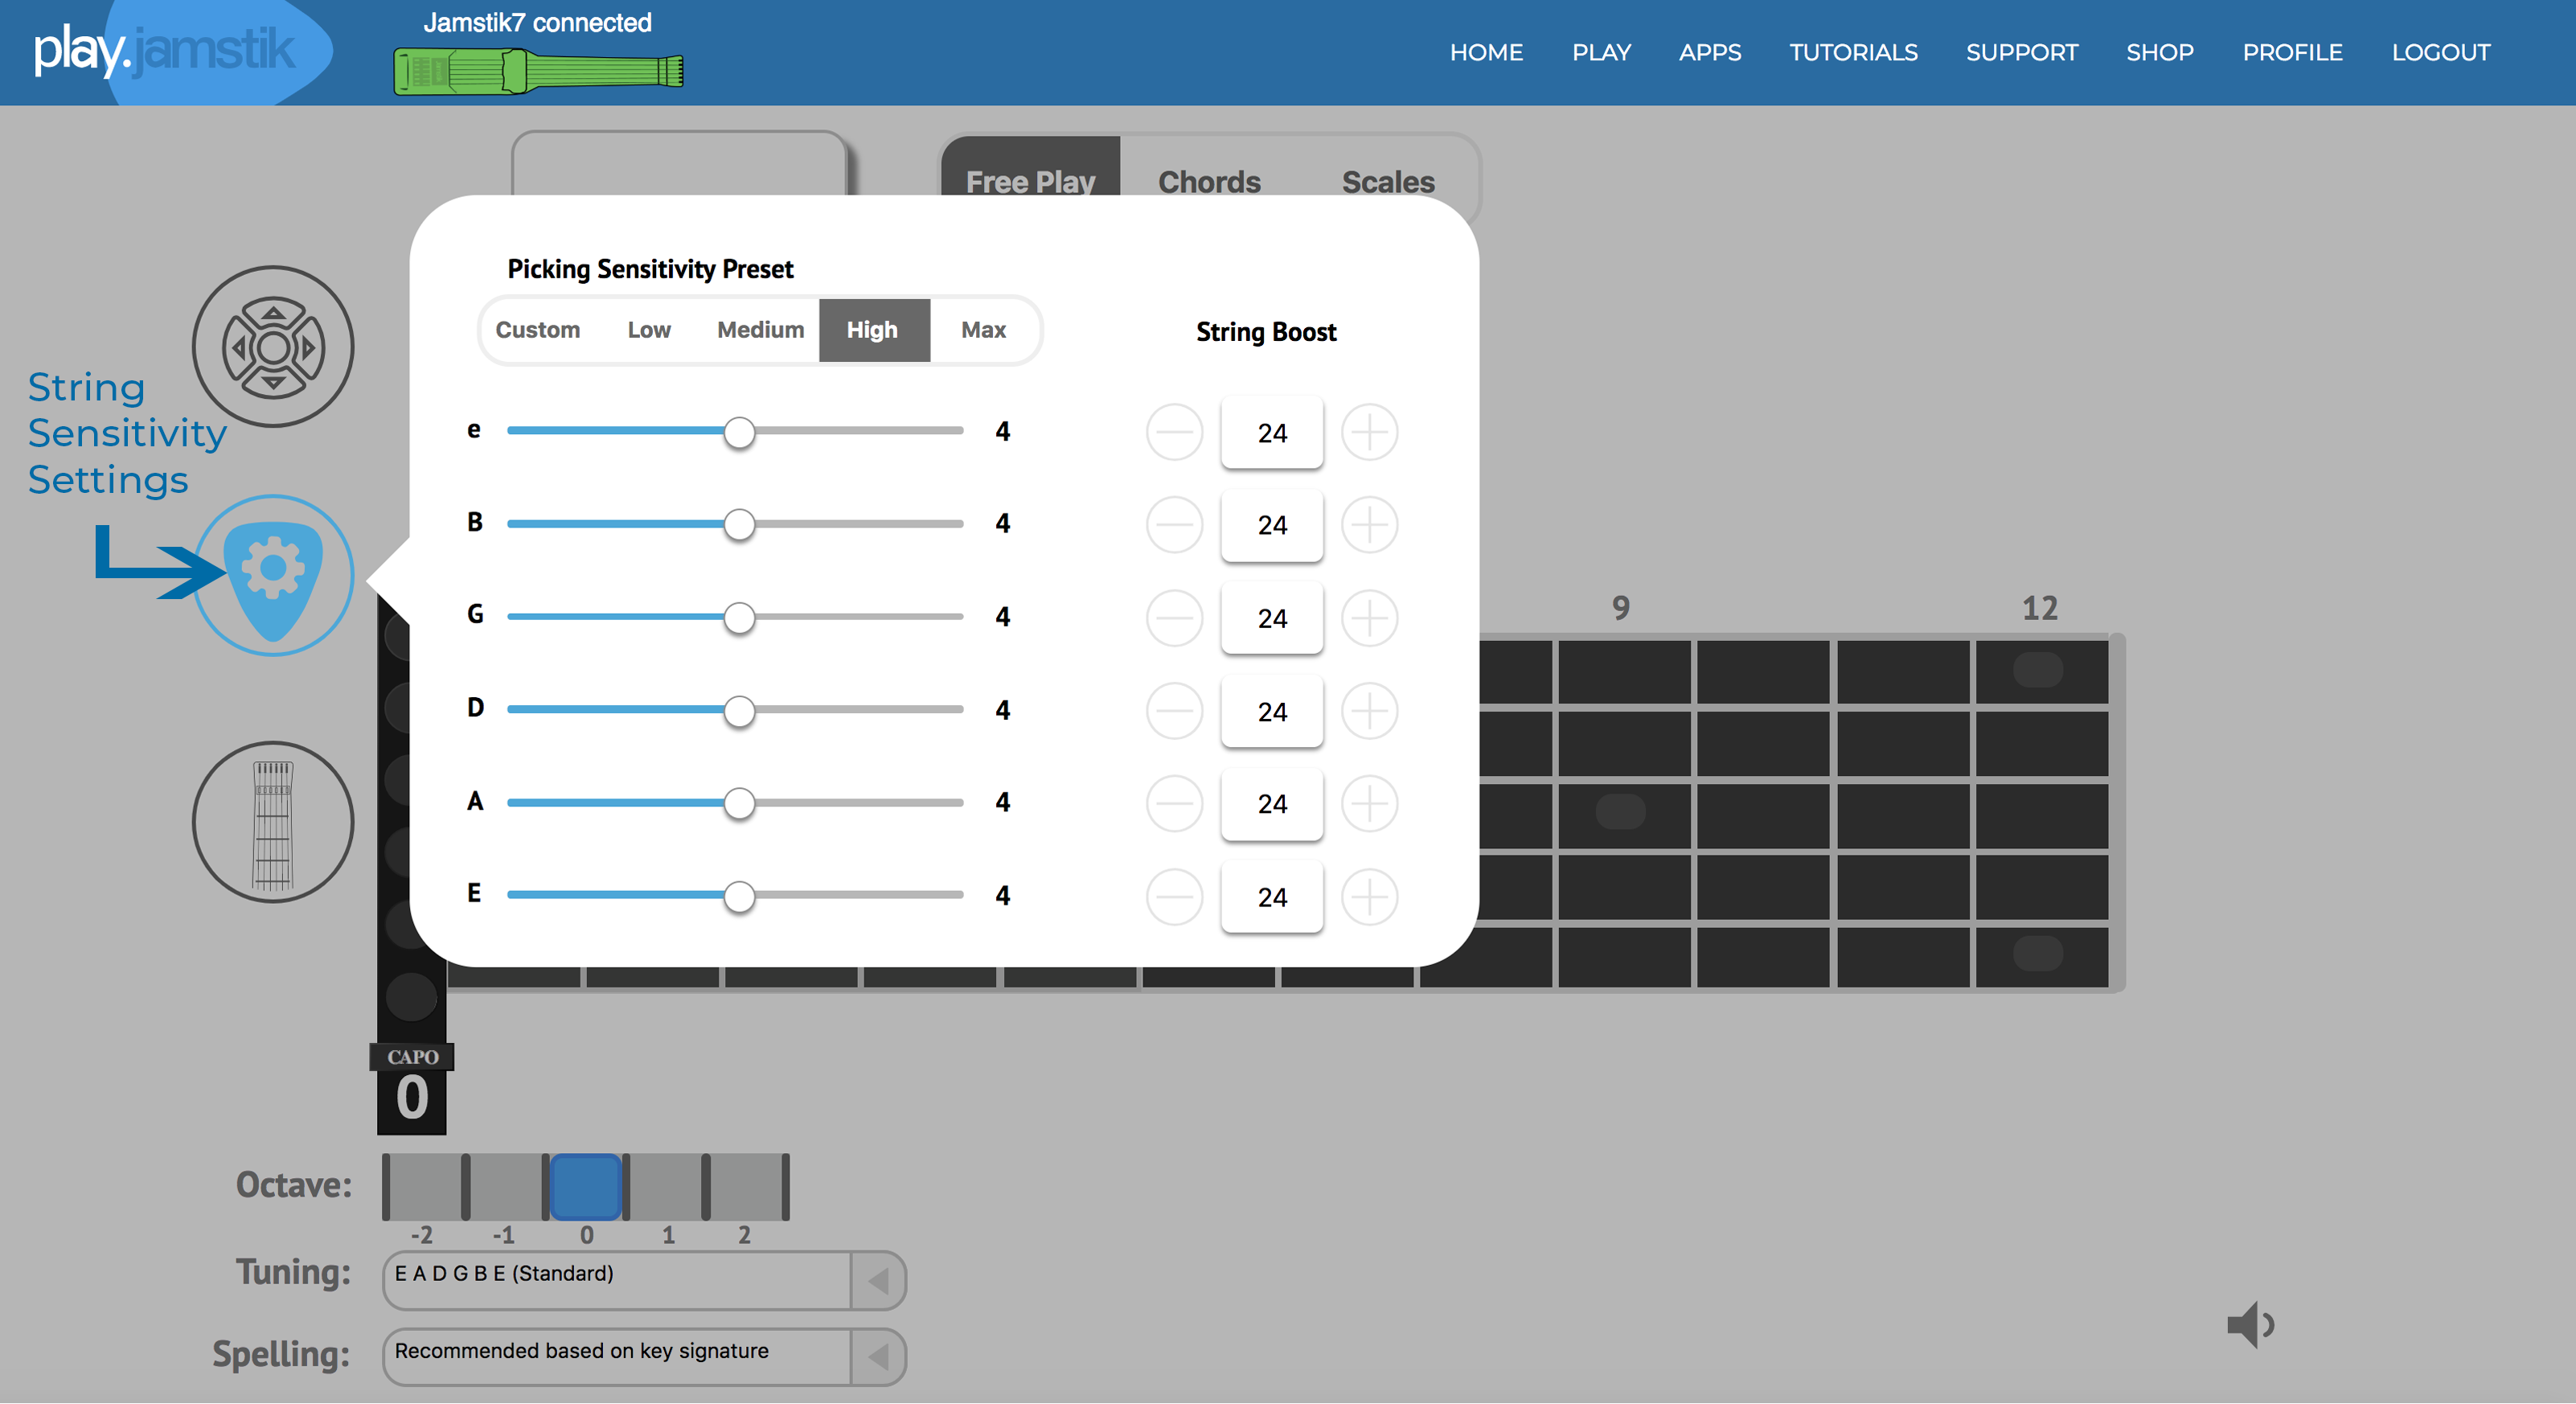
Task: Decrease string boost for G string
Action: pos(1174,617)
